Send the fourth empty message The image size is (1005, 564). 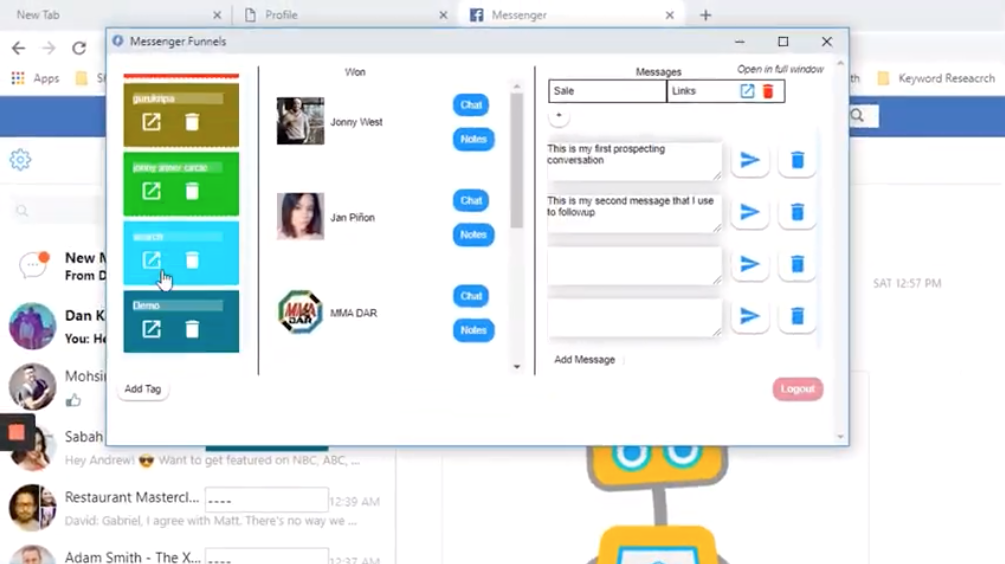click(749, 315)
